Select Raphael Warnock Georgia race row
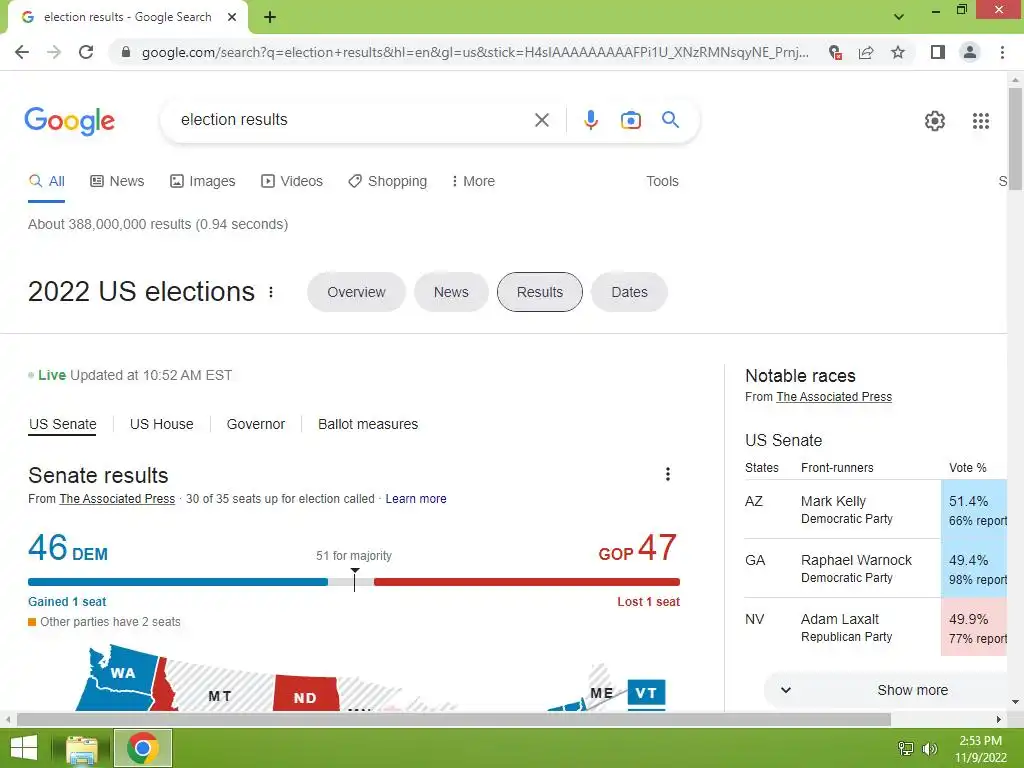 pos(875,568)
